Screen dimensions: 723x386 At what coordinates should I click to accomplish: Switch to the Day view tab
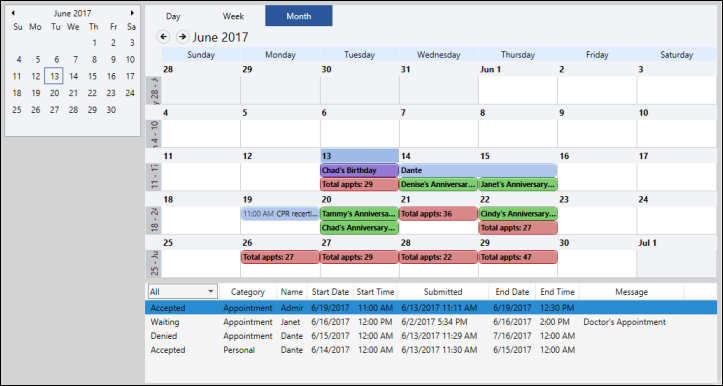(x=173, y=16)
